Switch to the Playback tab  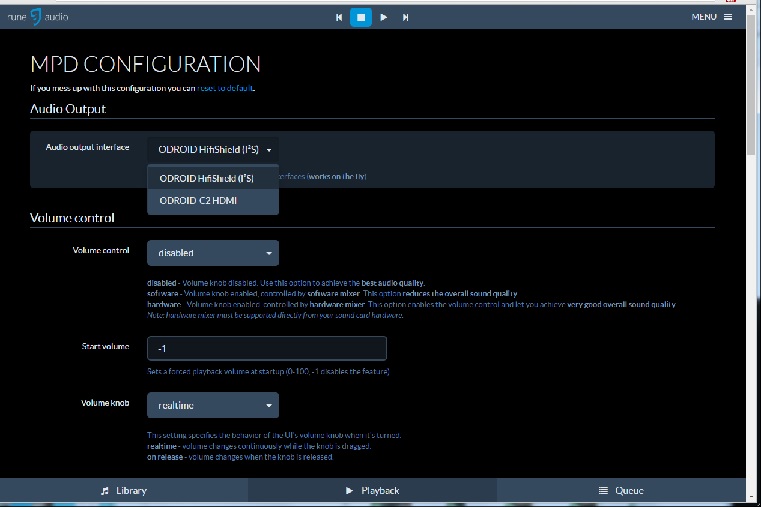coord(372,491)
